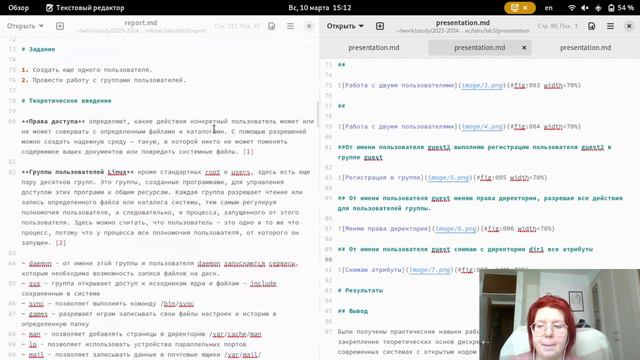Click the battery 54 % indicator
The width and height of the screenshot is (640, 360).
[x=621, y=8]
